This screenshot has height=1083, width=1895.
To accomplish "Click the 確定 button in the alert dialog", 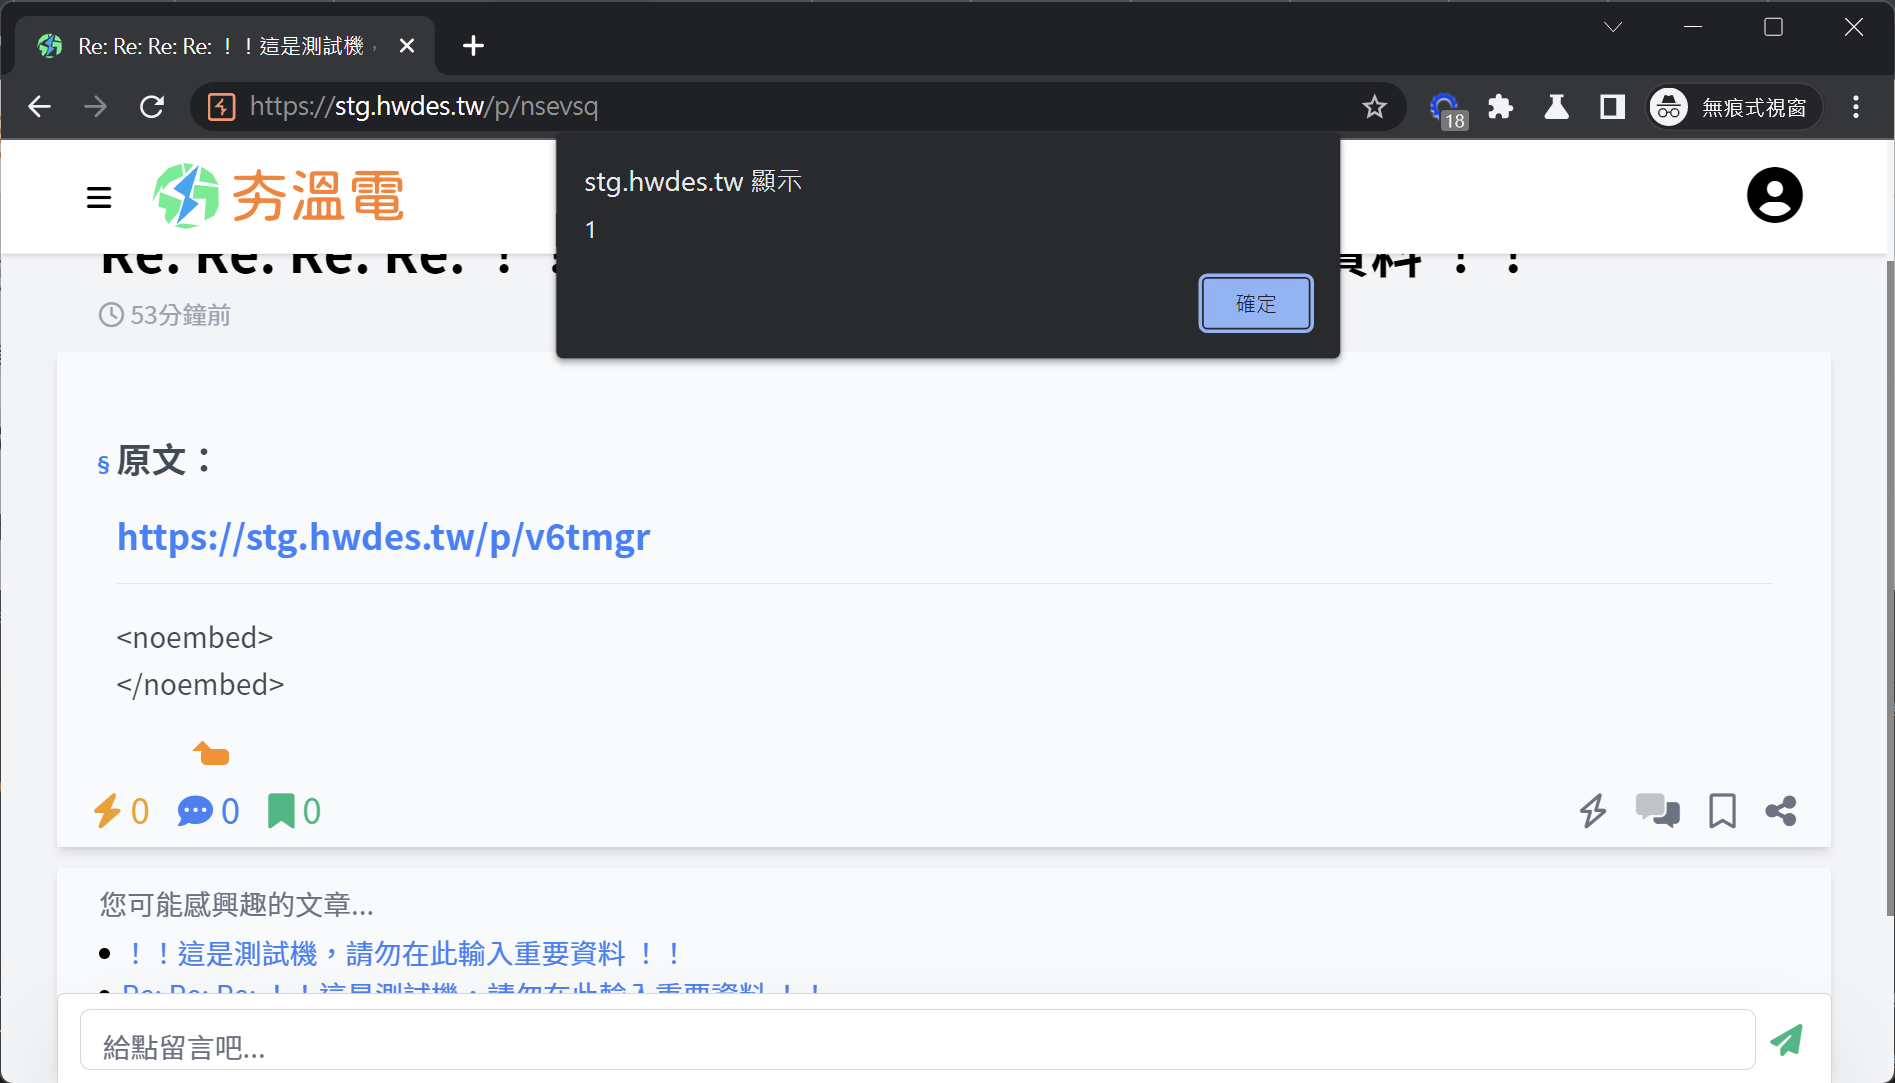I will tap(1256, 303).
